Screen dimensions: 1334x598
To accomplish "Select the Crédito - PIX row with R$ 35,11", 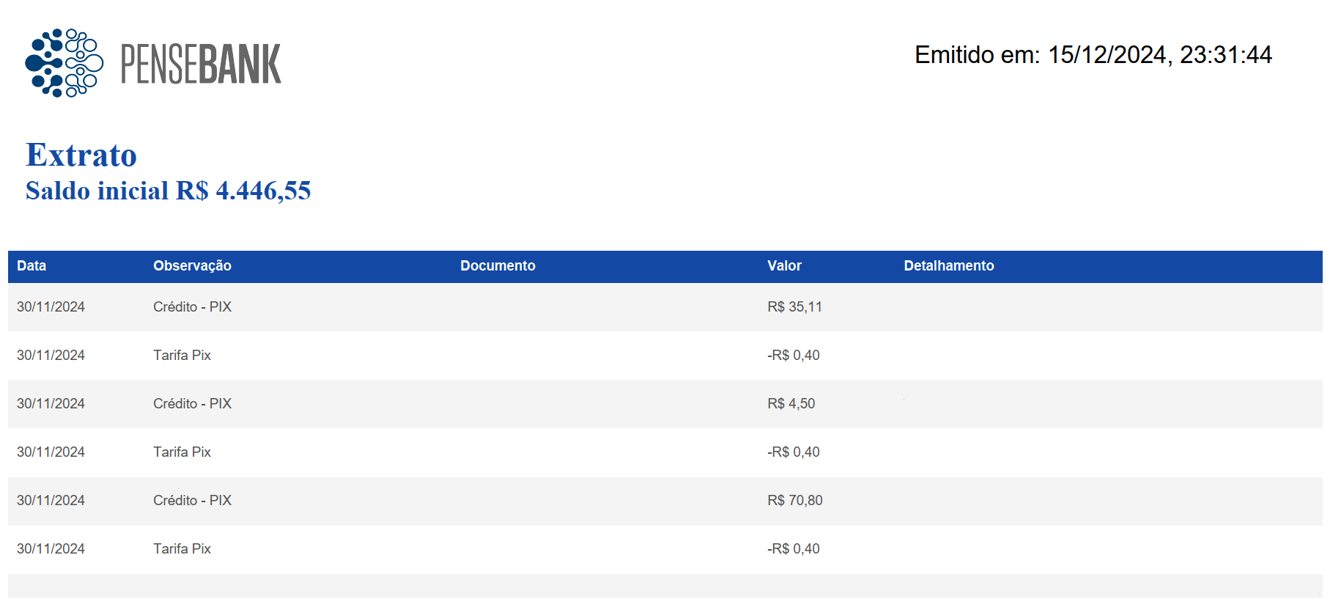I will pyautogui.click(x=665, y=307).
